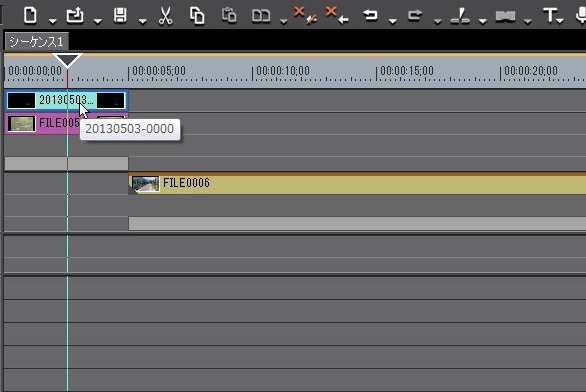The image size is (586, 392).
Task: Click the Replace clip icon
Action: (261, 16)
